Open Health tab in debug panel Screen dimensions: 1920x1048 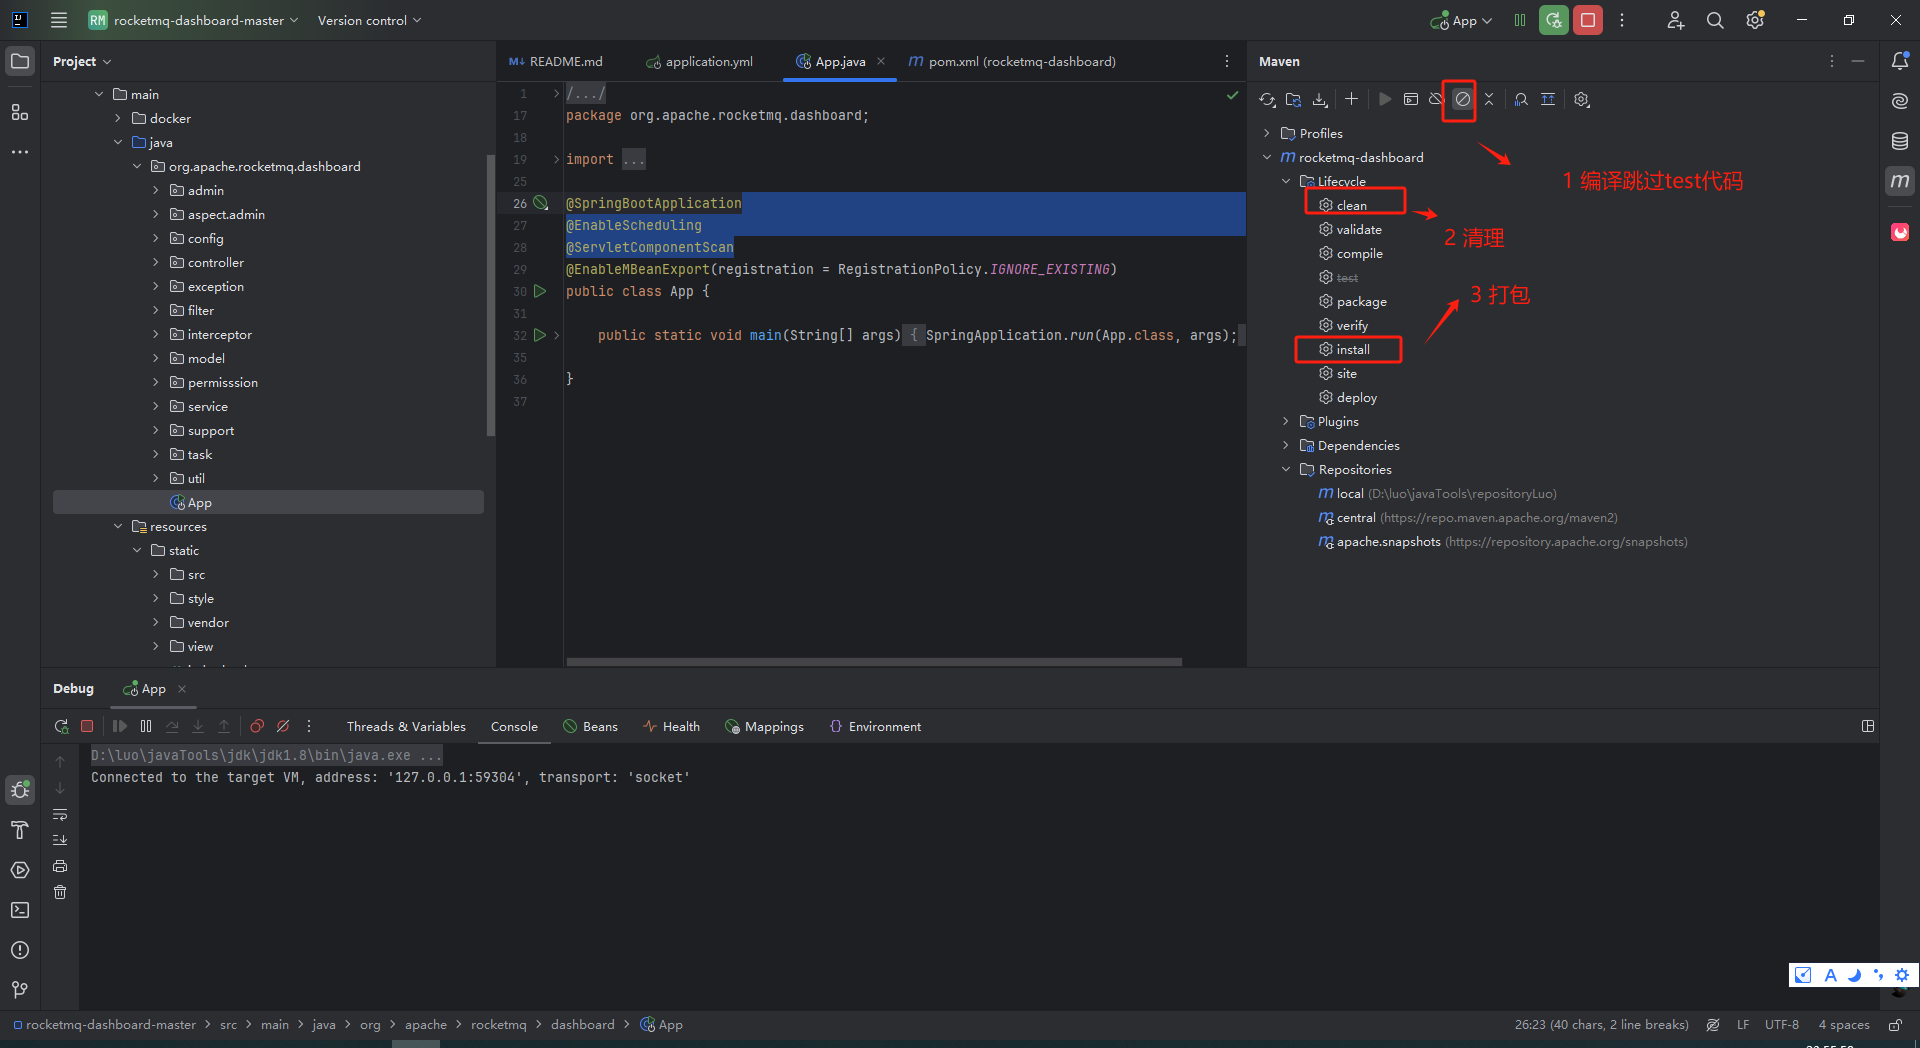coord(671,726)
